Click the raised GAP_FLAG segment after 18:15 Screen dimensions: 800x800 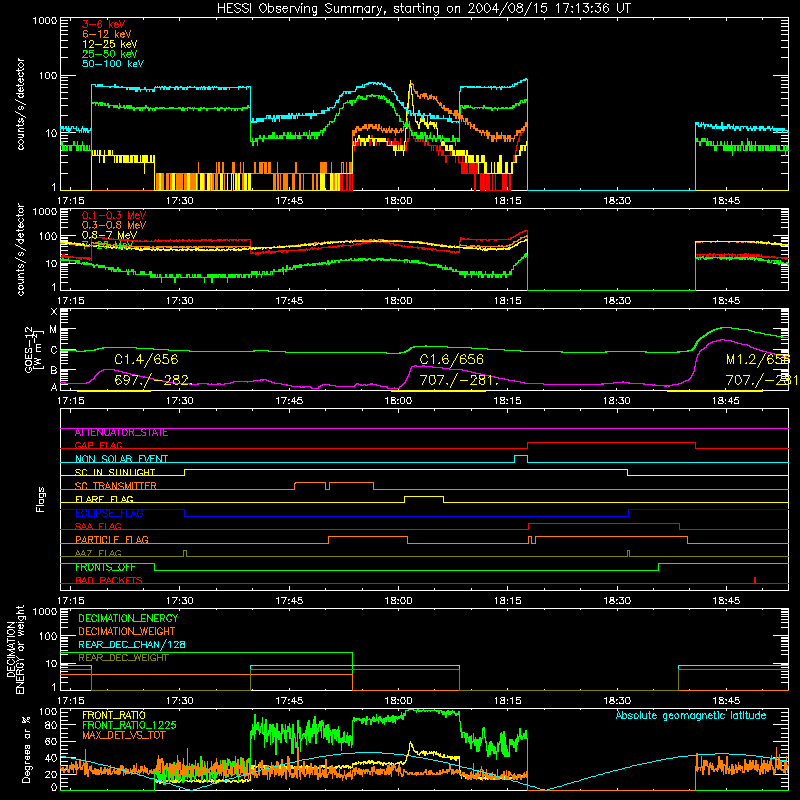pos(611,442)
